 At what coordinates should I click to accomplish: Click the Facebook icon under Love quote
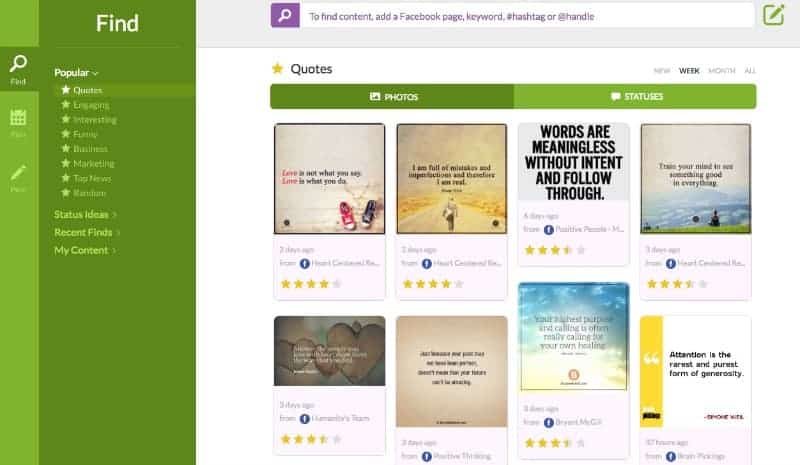[305, 263]
